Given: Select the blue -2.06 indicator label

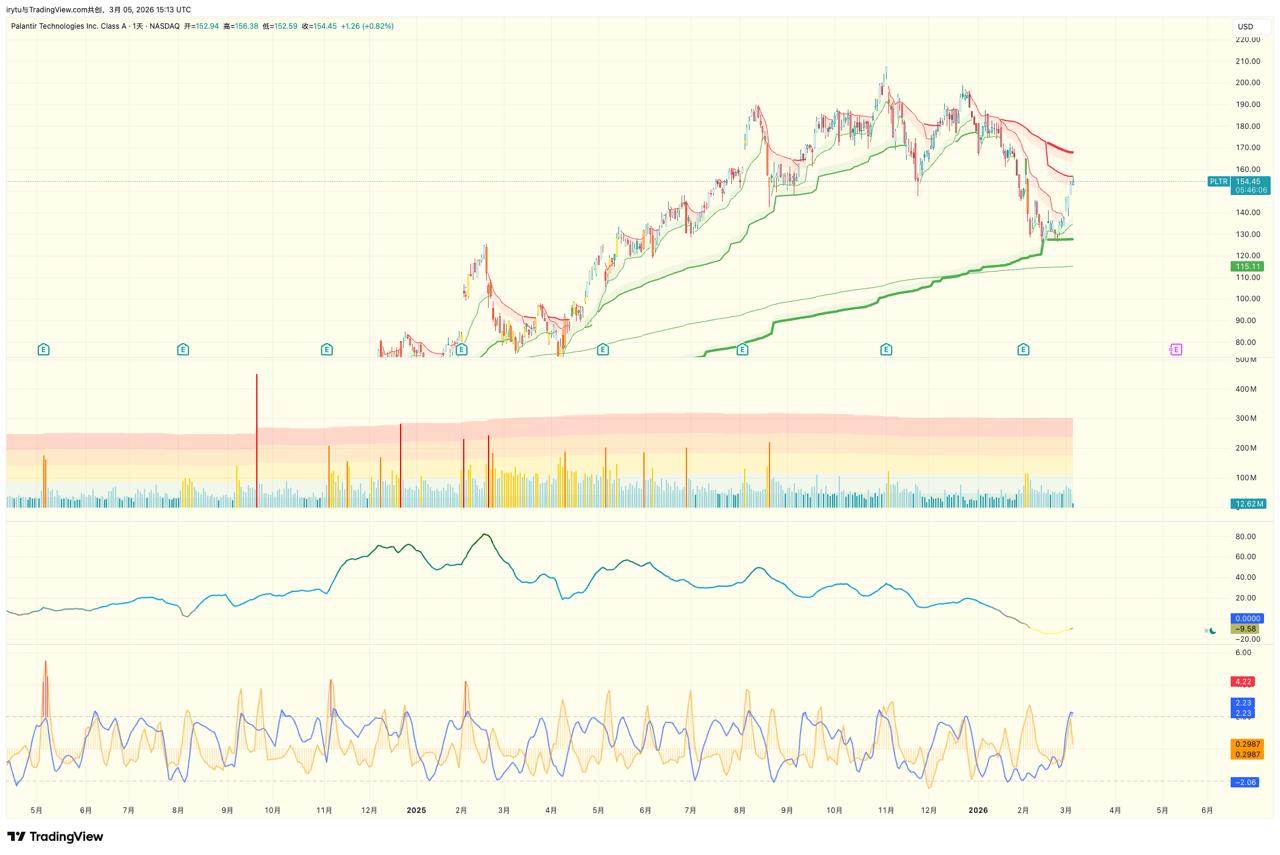Looking at the screenshot, I should pyautogui.click(x=1248, y=781).
